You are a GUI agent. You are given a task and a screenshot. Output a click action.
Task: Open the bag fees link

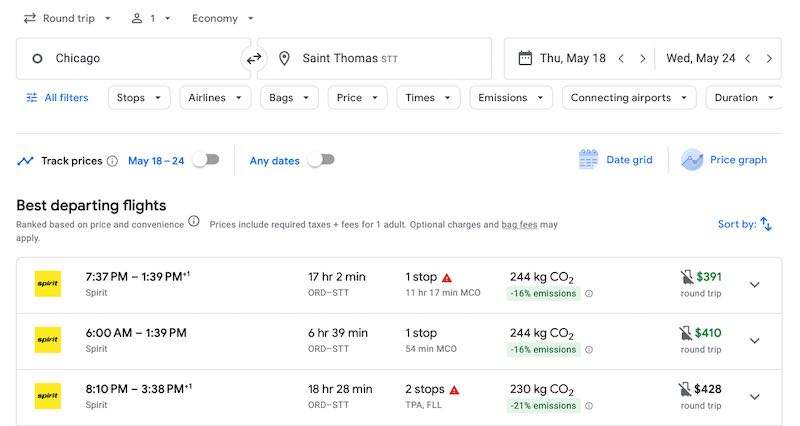tap(519, 225)
